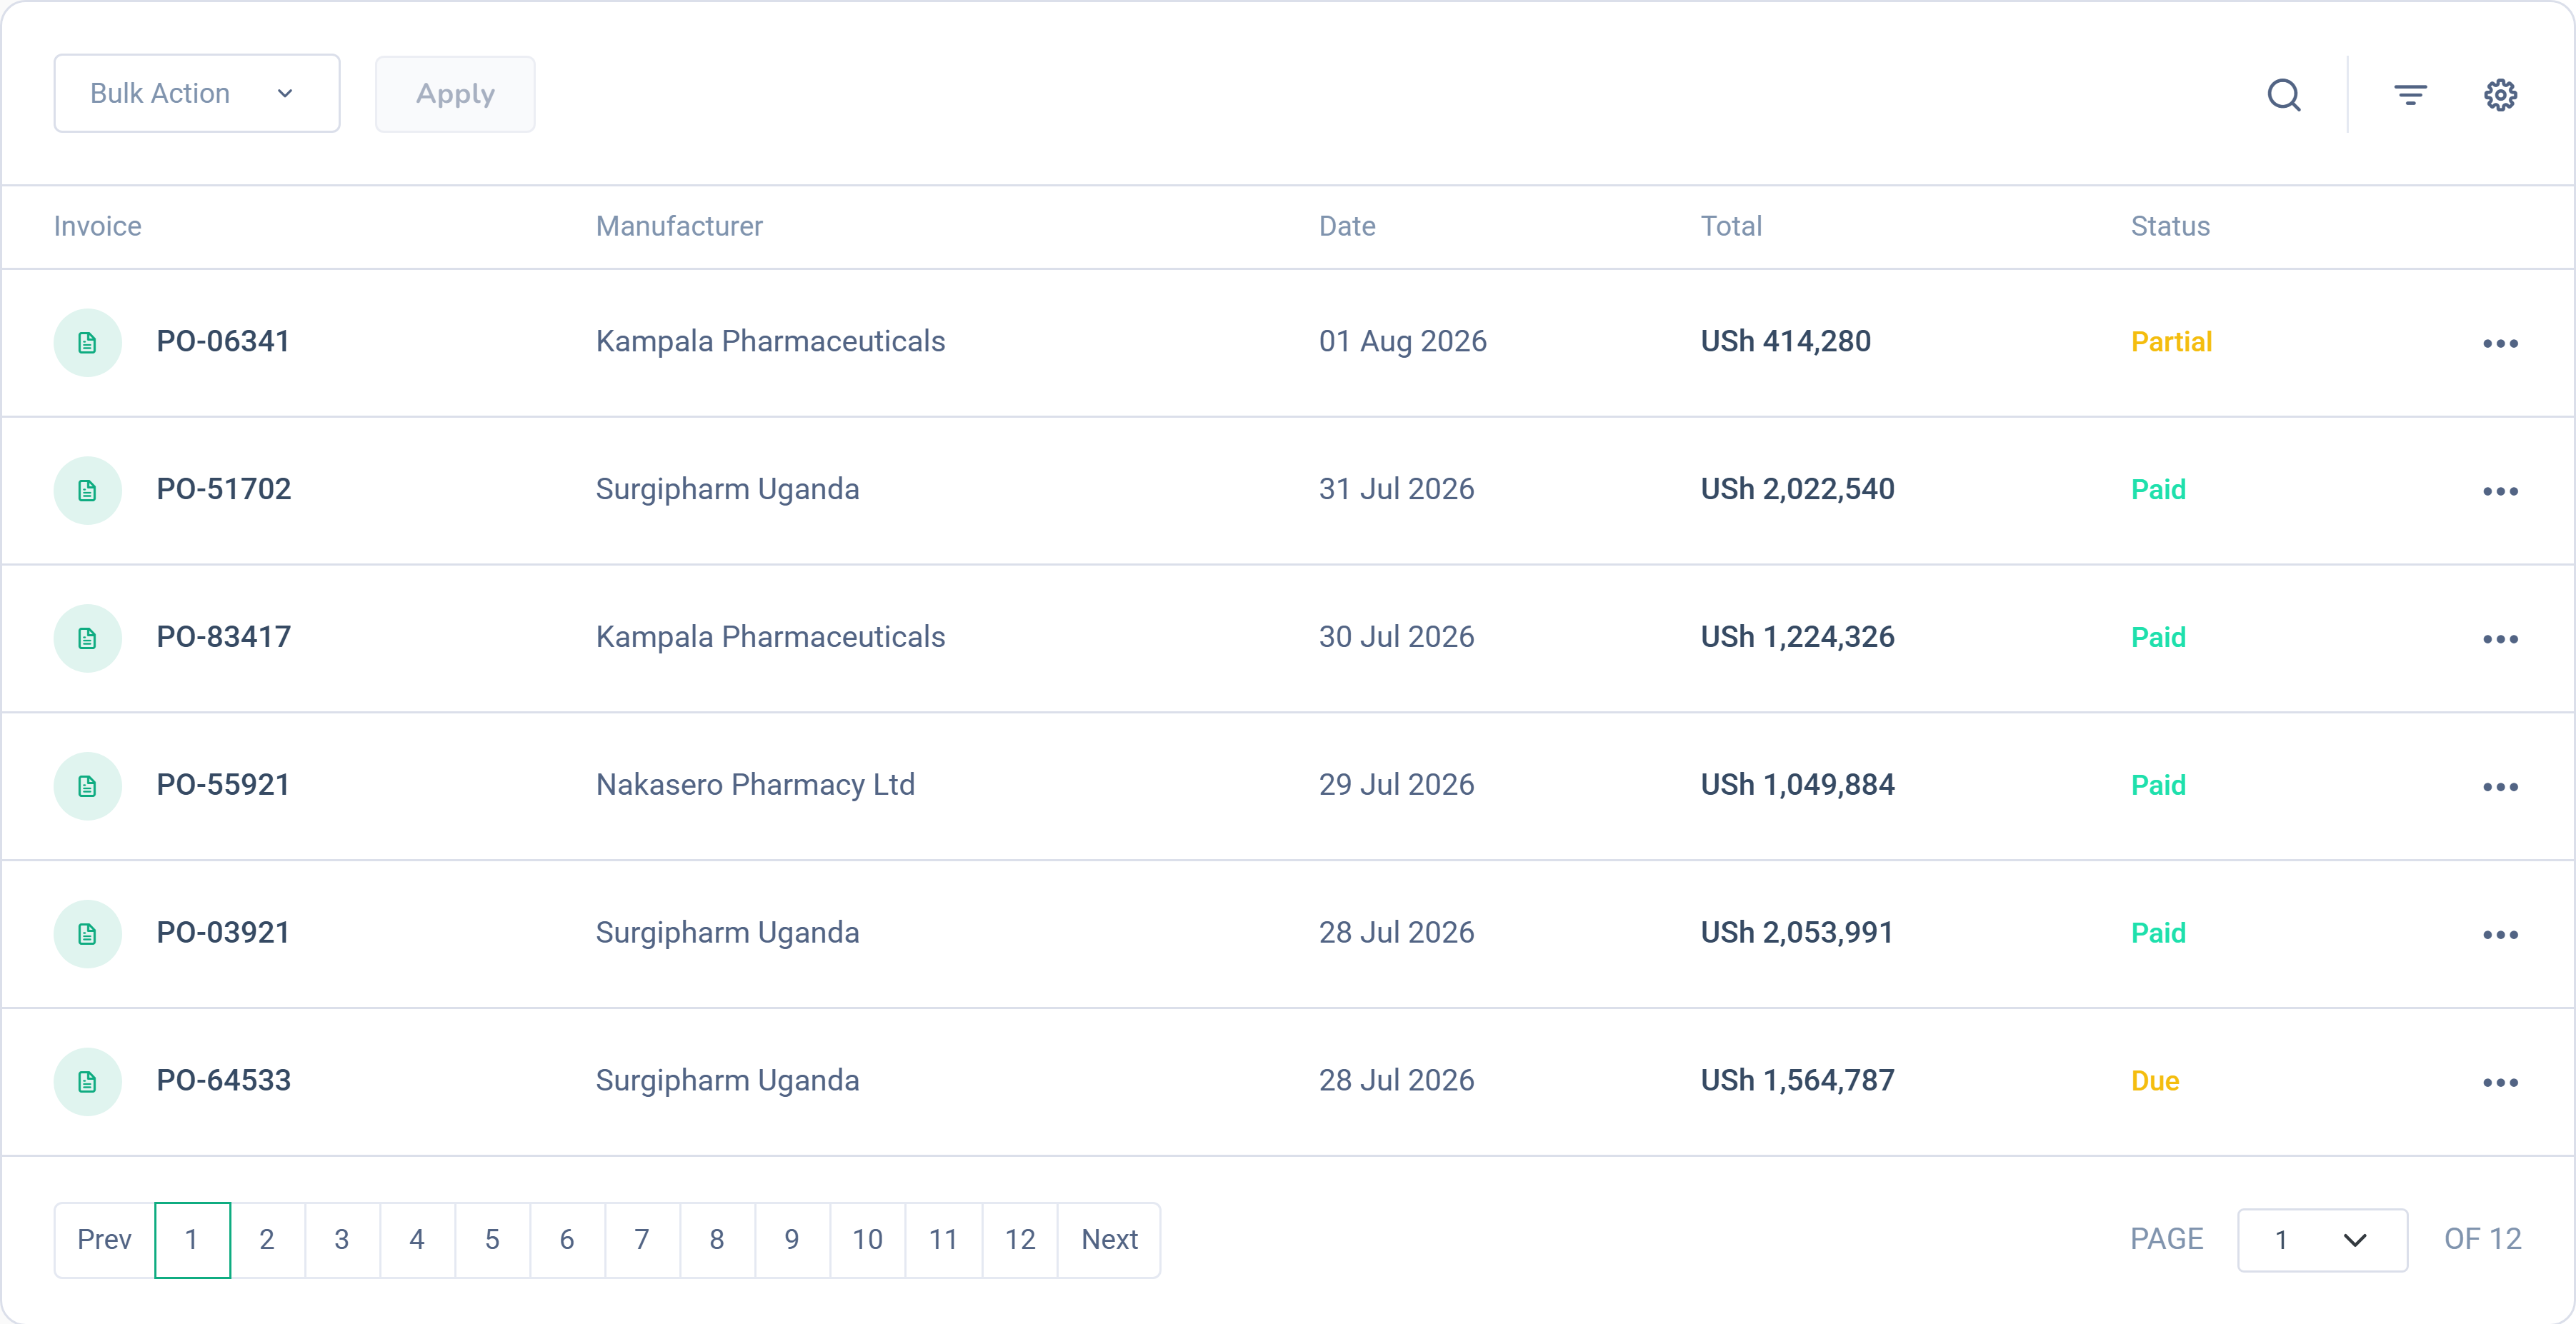Jump to page 5 in pagination

(x=492, y=1240)
